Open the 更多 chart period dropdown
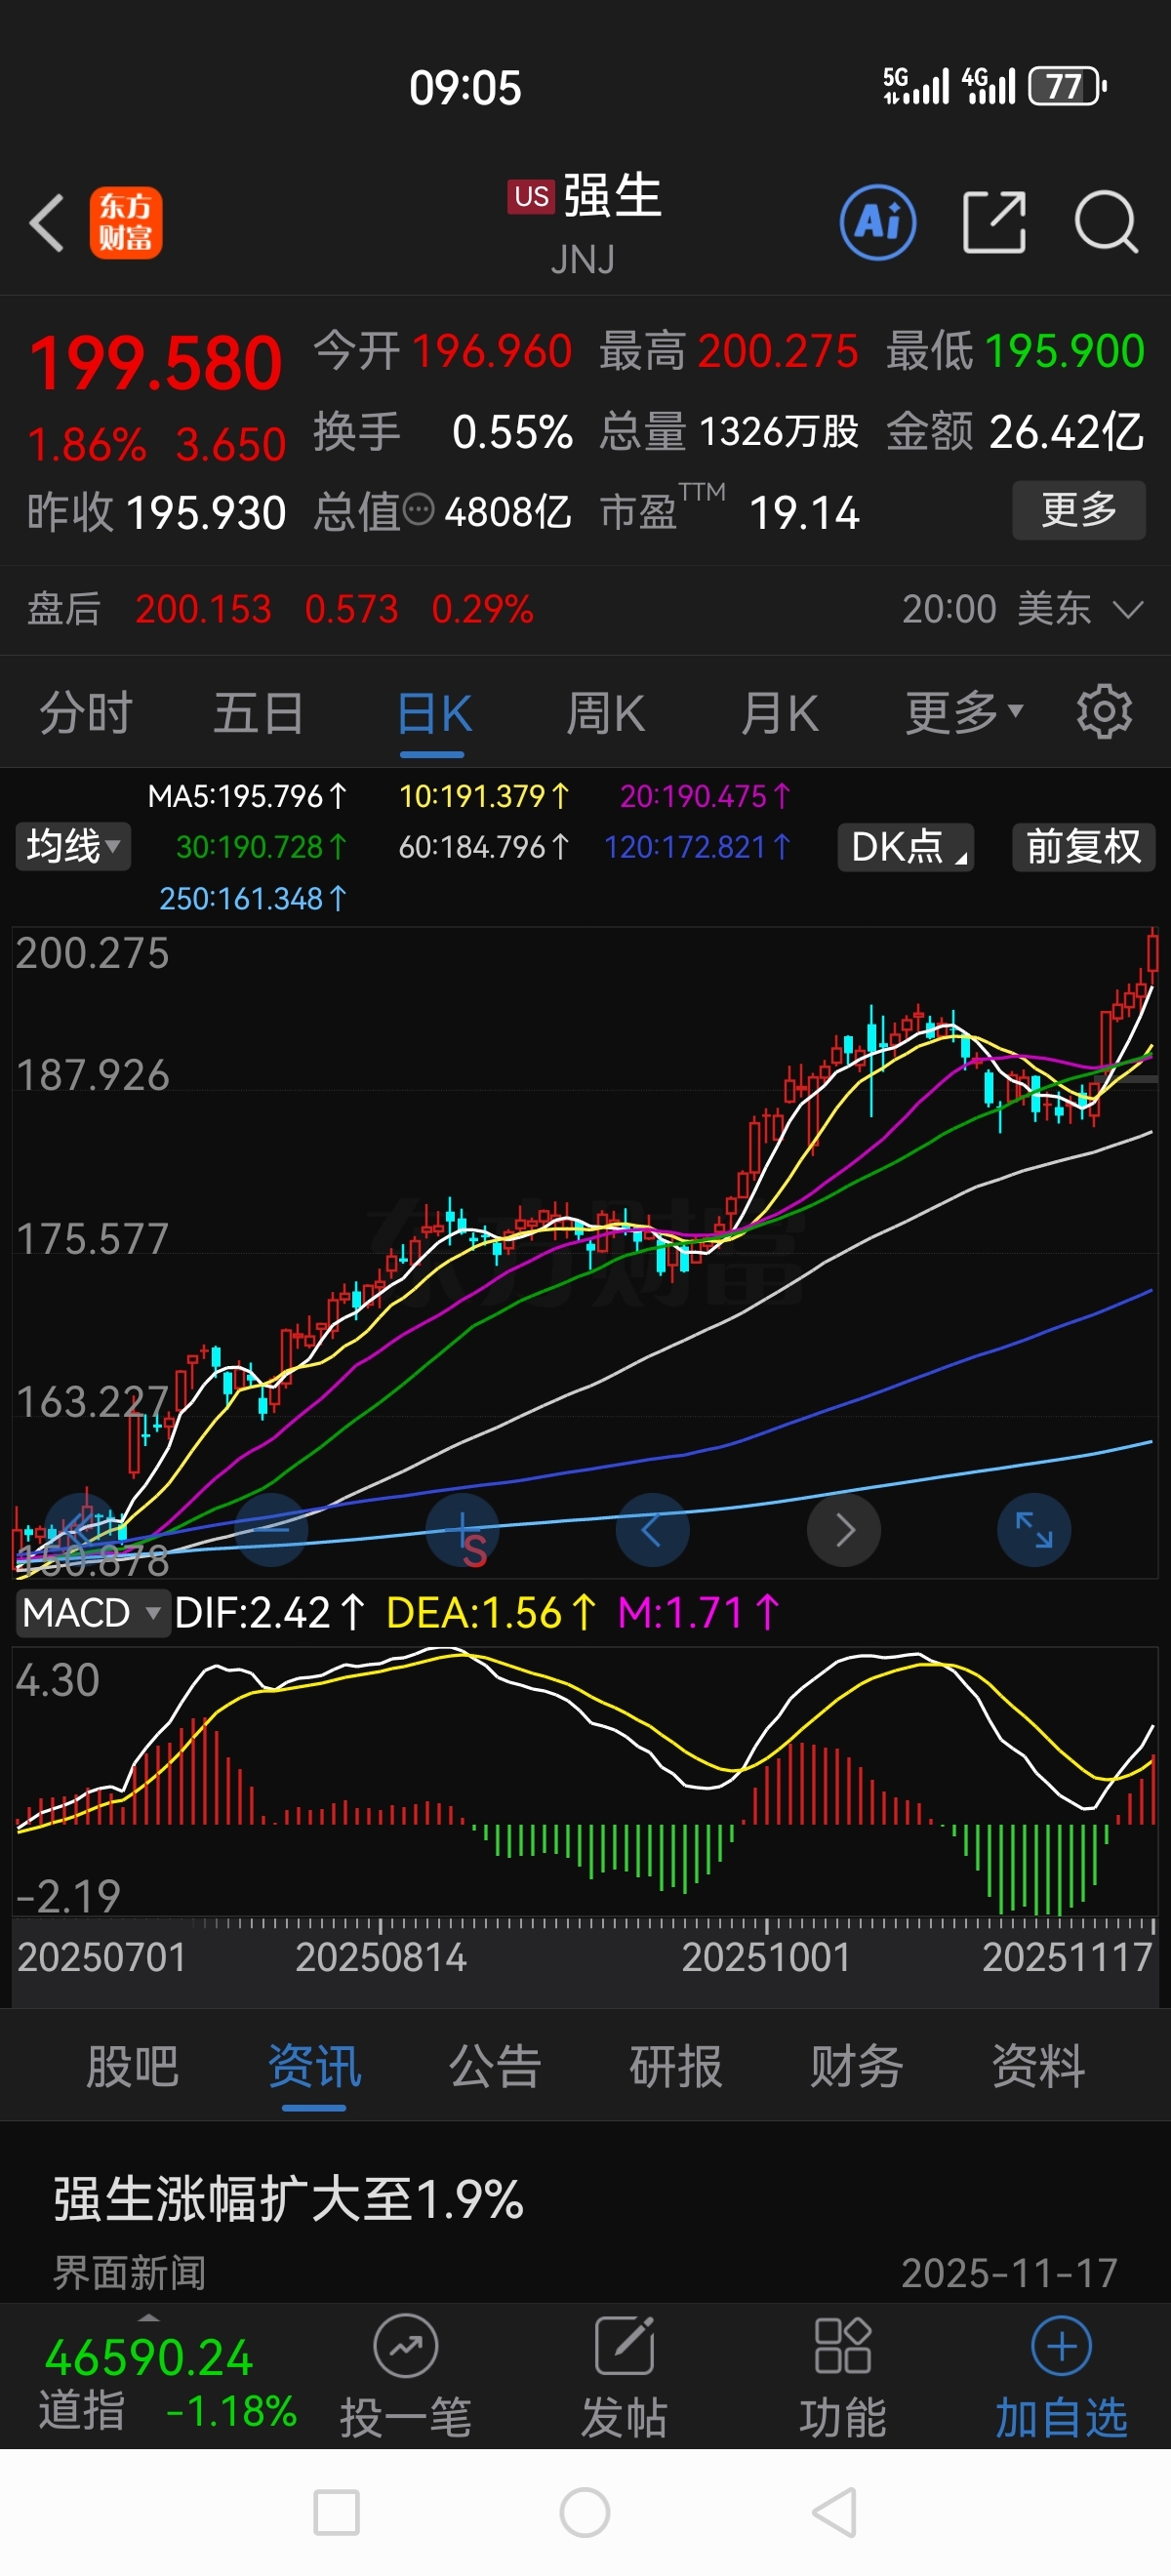1171x2576 pixels. [965, 712]
